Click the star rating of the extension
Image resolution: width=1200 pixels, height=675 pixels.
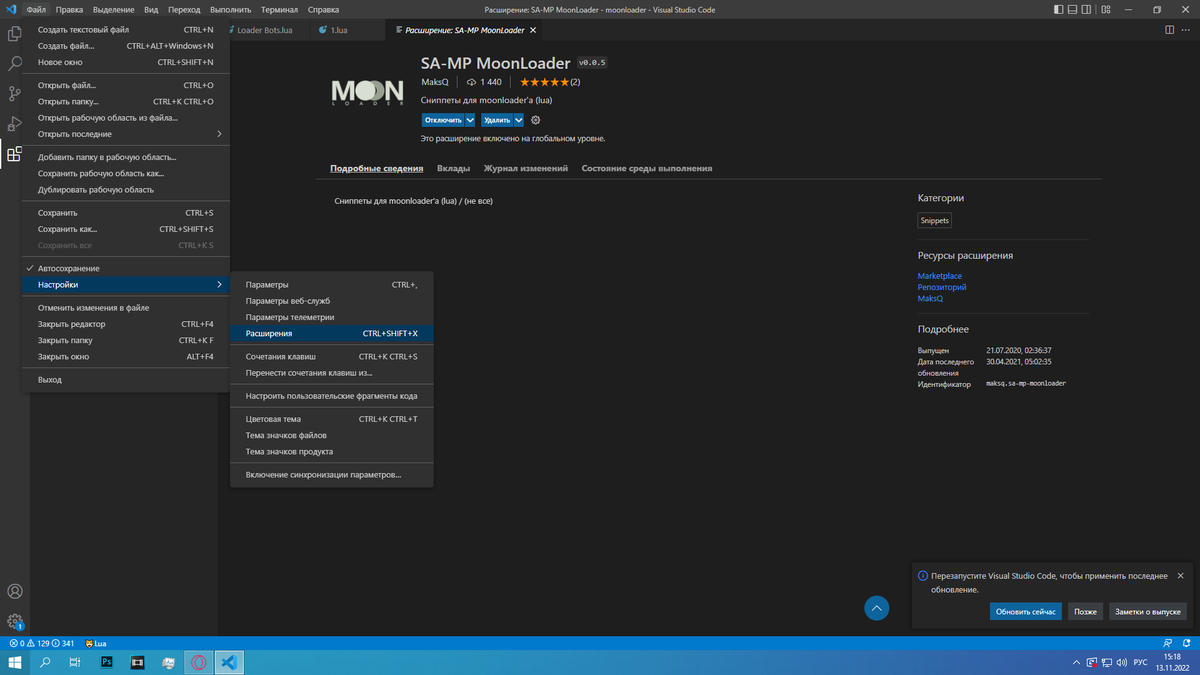(x=544, y=82)
